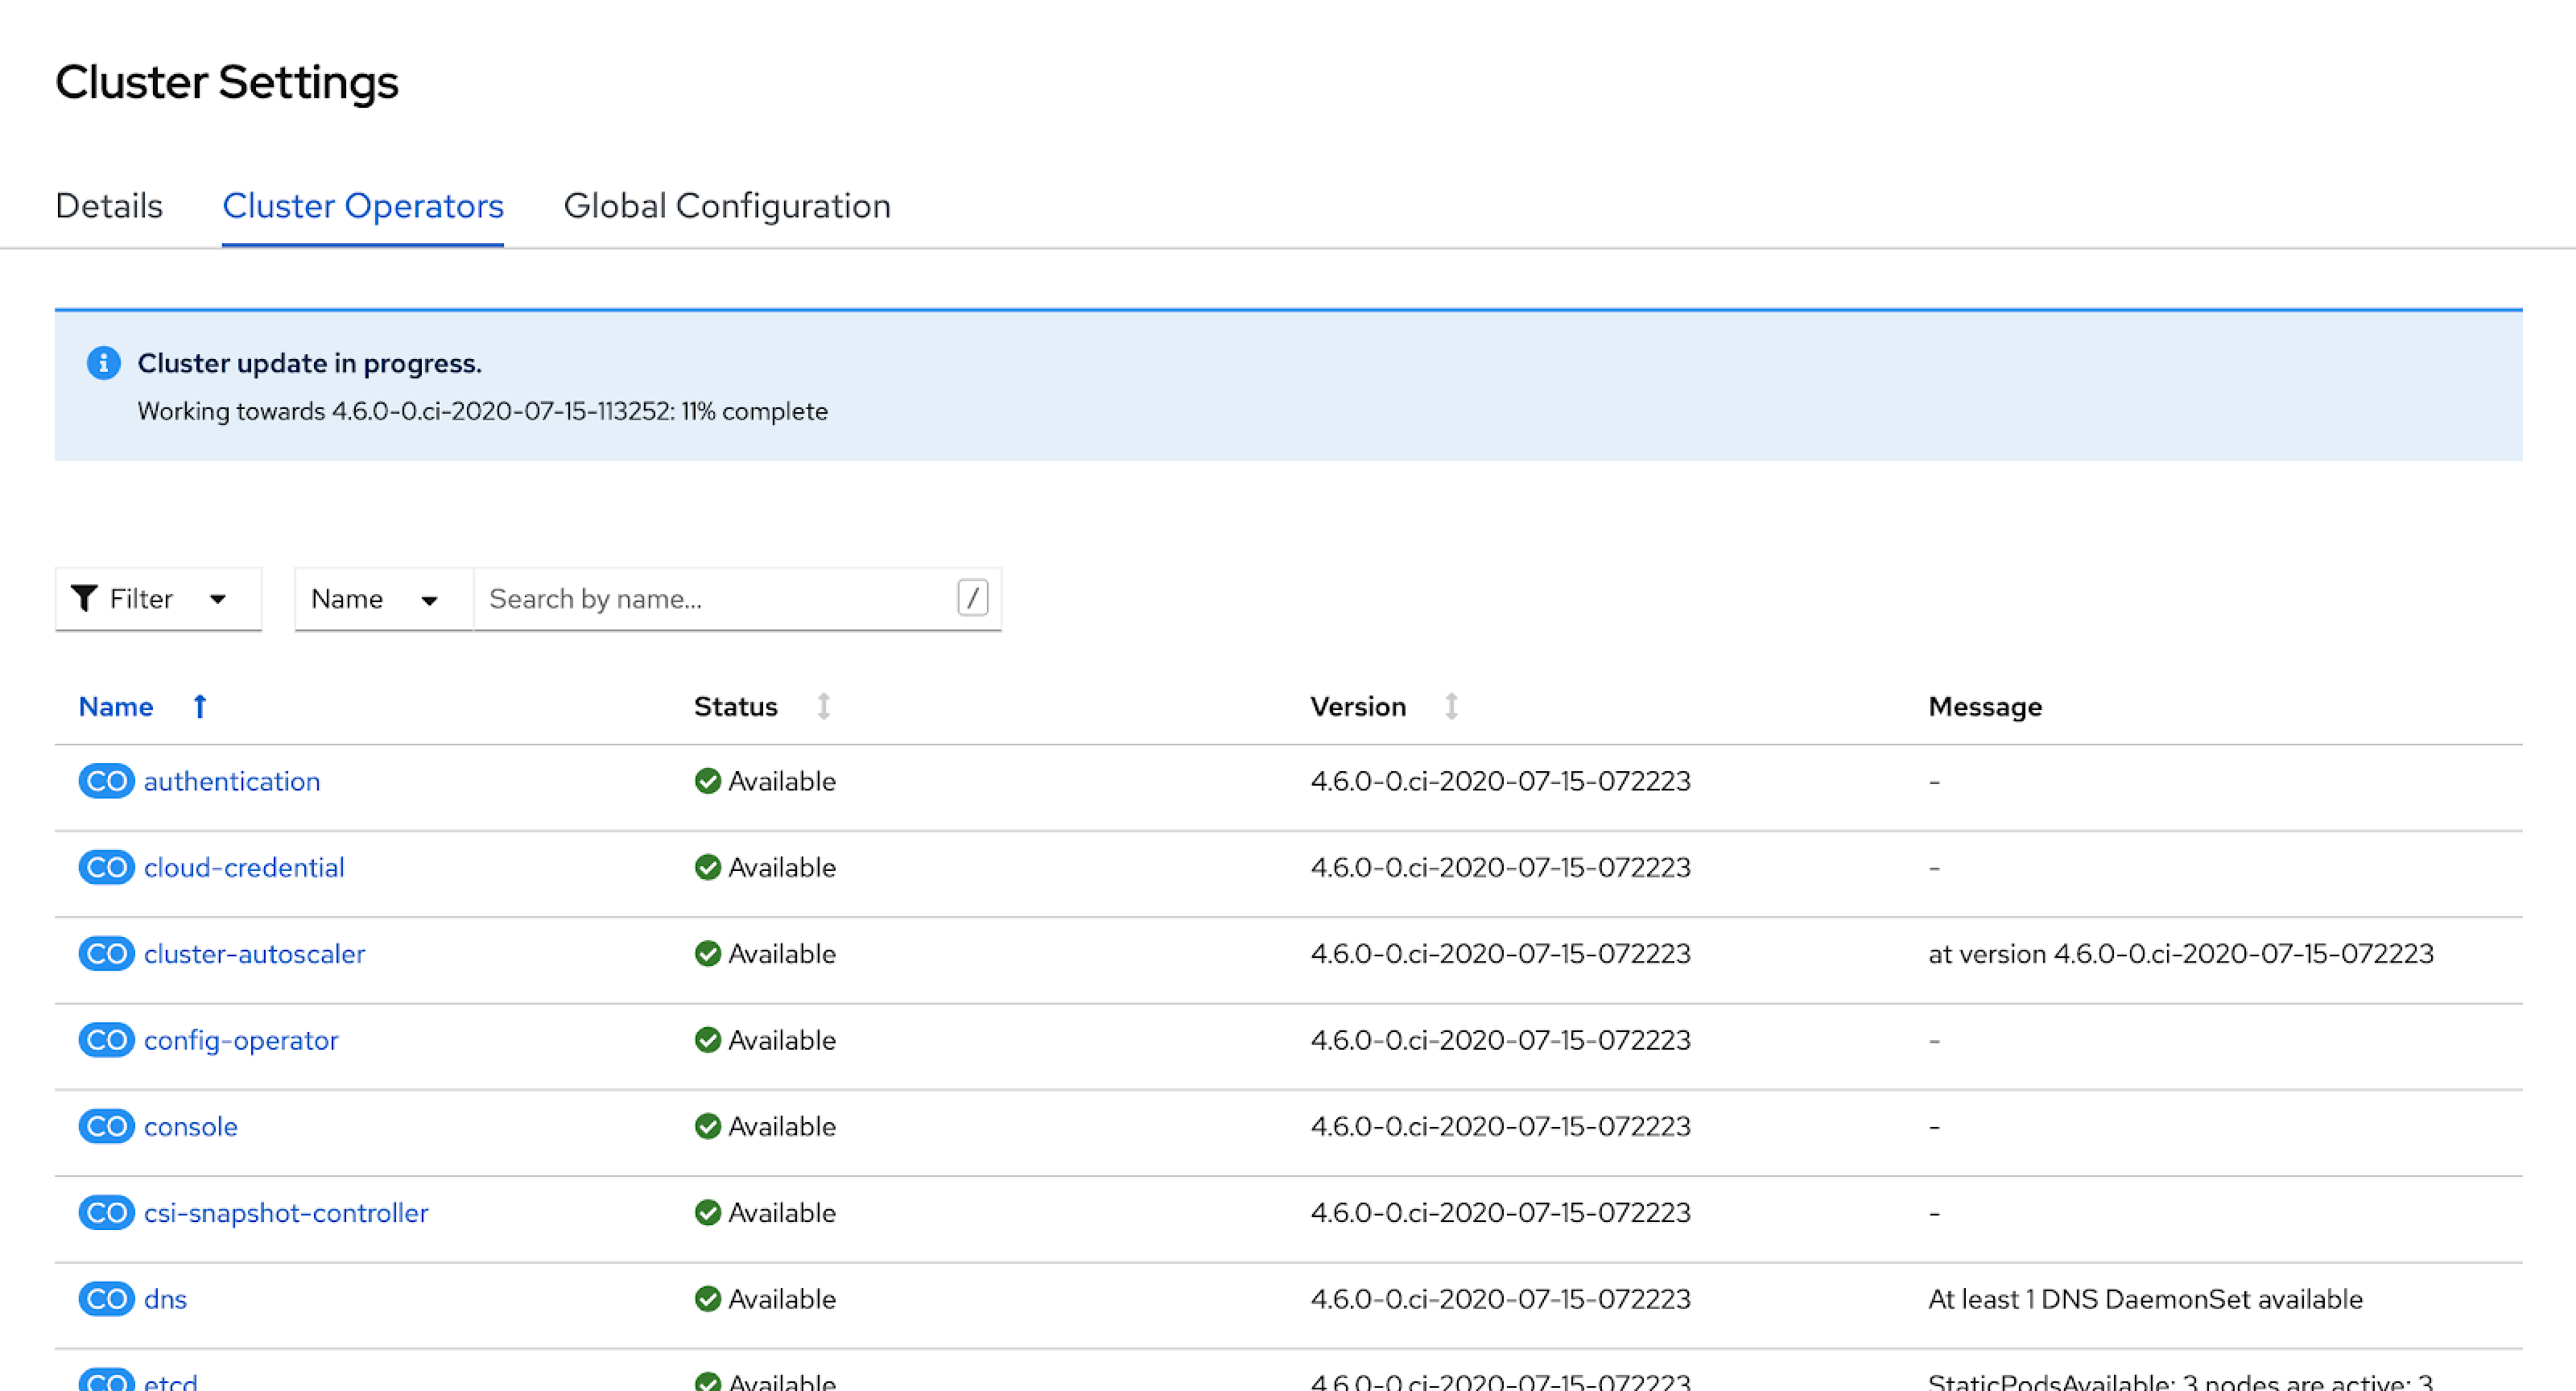Open the Global Configuration tab
Screen dimensions: 2576x1391
click(x=727, y=206)
